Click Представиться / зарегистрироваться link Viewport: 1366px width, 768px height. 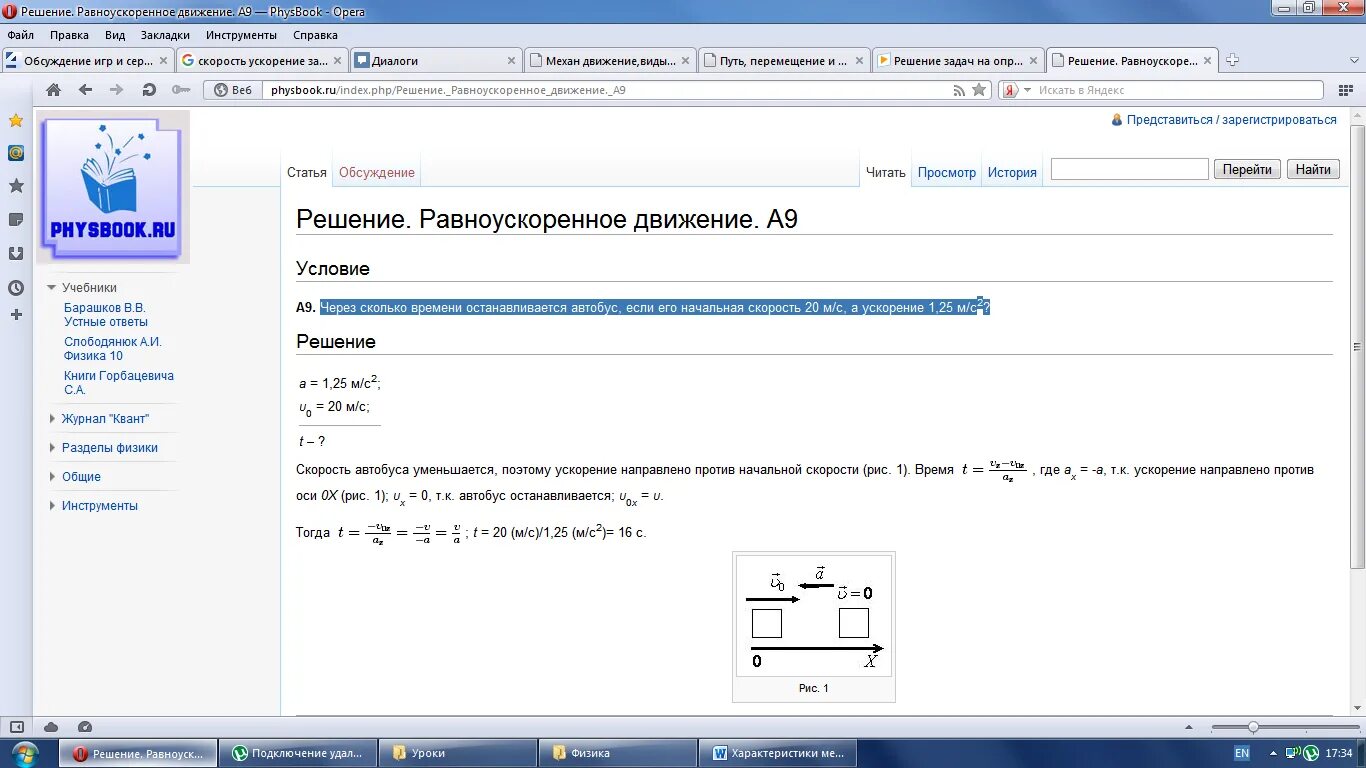(x=1232, y=120)
